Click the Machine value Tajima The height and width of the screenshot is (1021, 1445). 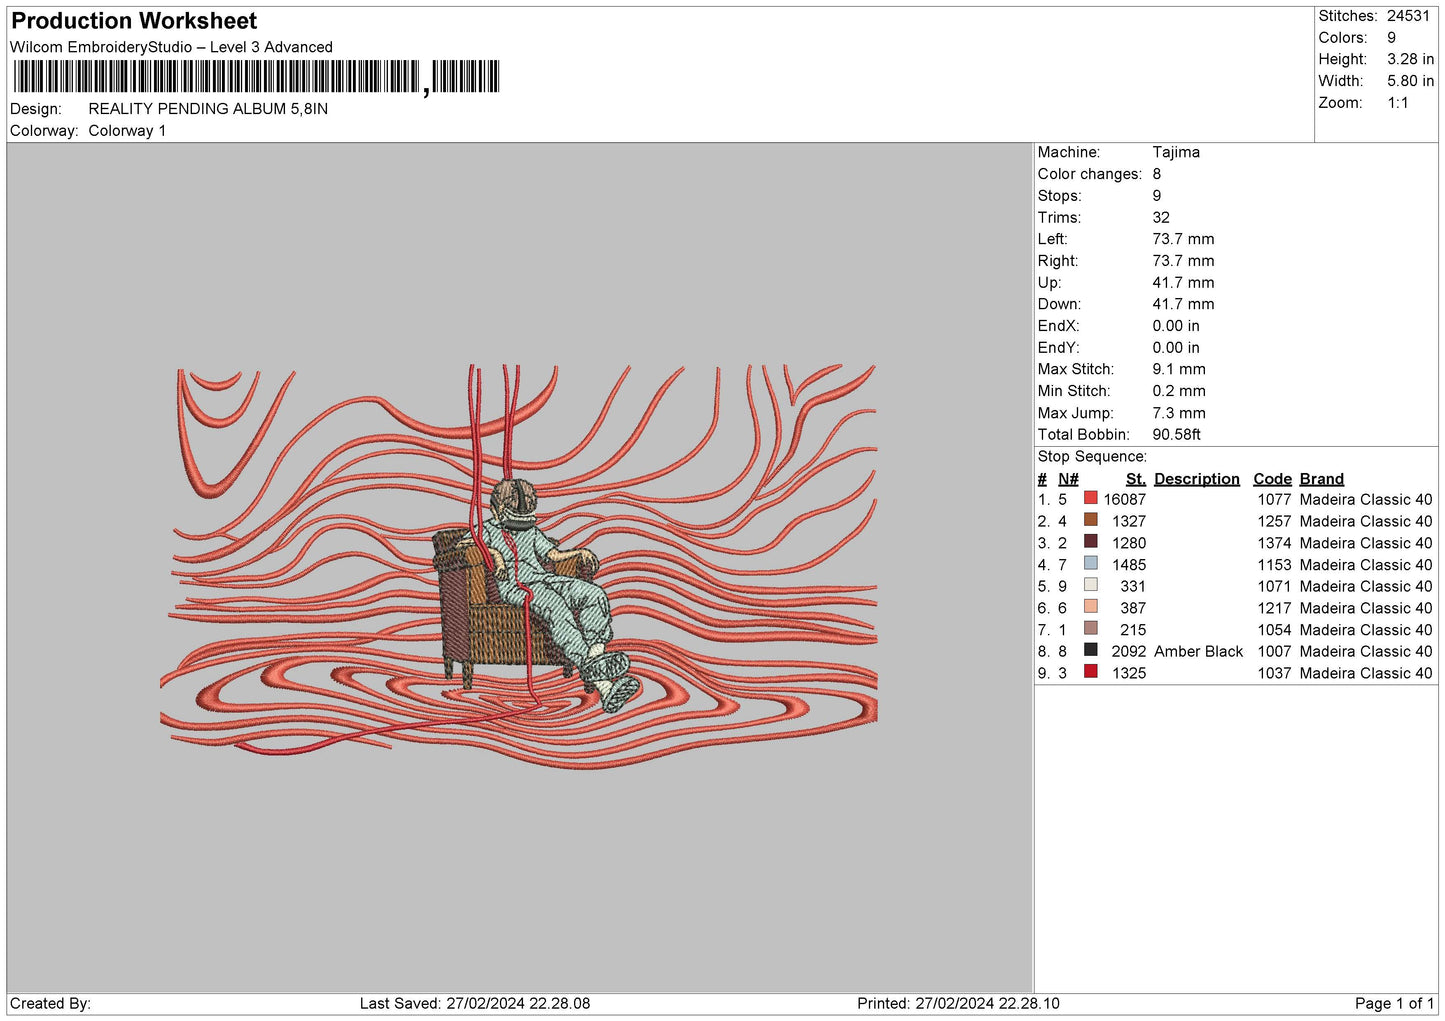pos(1176,152)
